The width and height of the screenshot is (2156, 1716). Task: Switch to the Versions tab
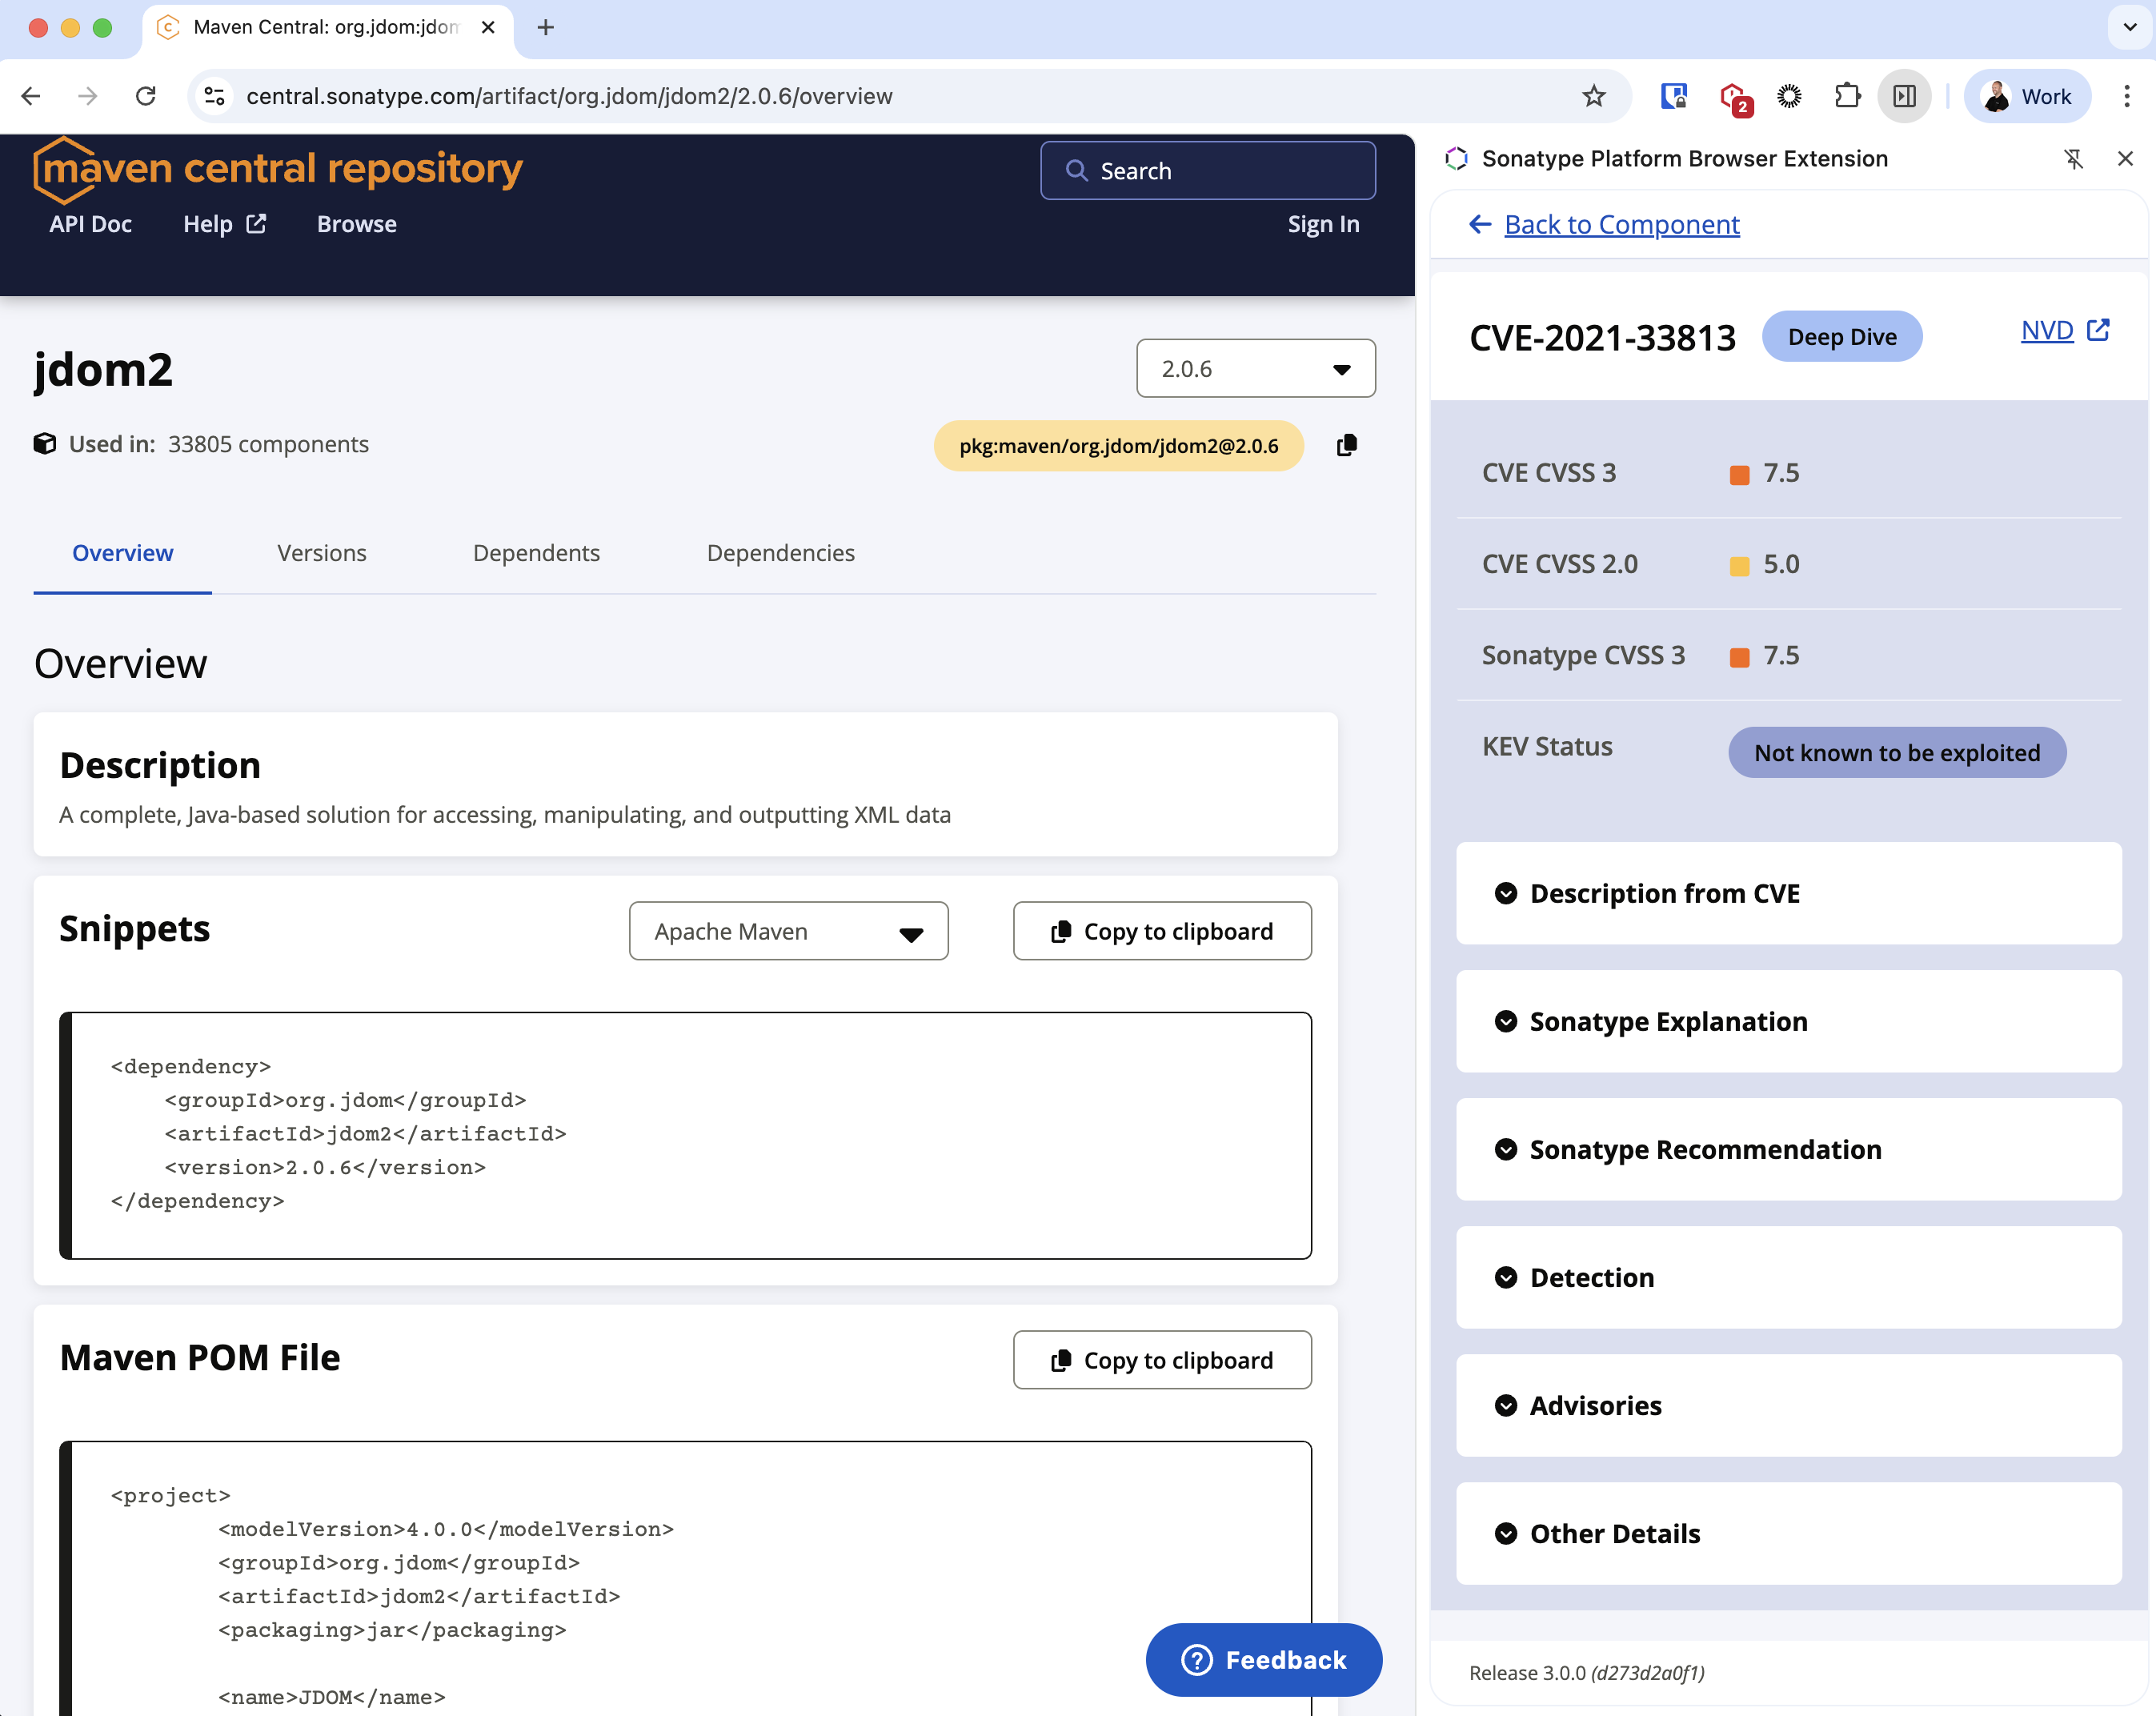[322, 553]
